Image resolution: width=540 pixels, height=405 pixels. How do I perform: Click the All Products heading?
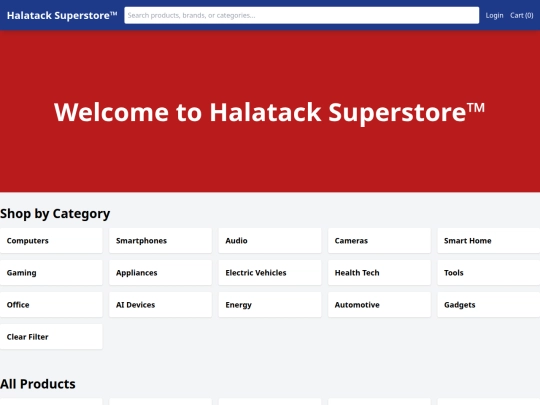(x=38, y=384)
